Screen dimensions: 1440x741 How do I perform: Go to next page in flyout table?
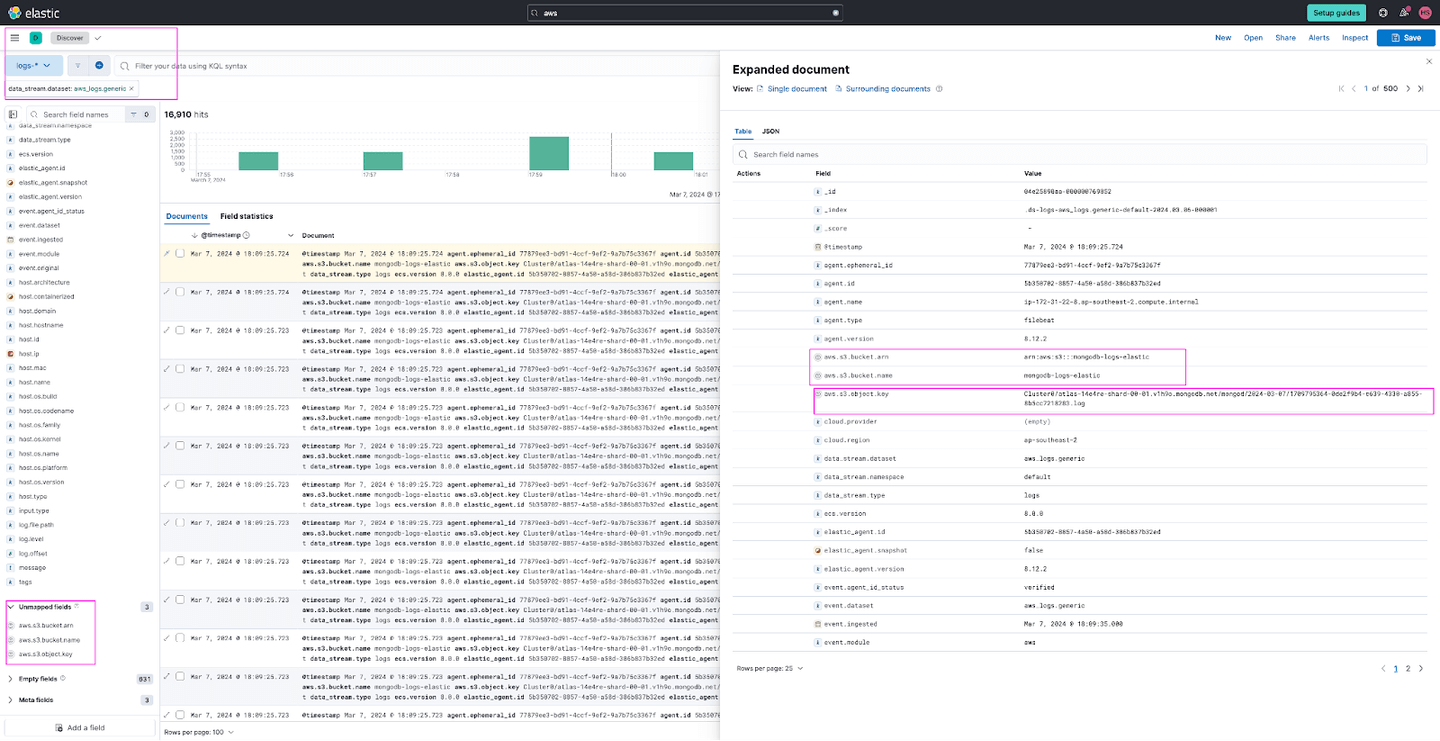tap(1421, 668)
